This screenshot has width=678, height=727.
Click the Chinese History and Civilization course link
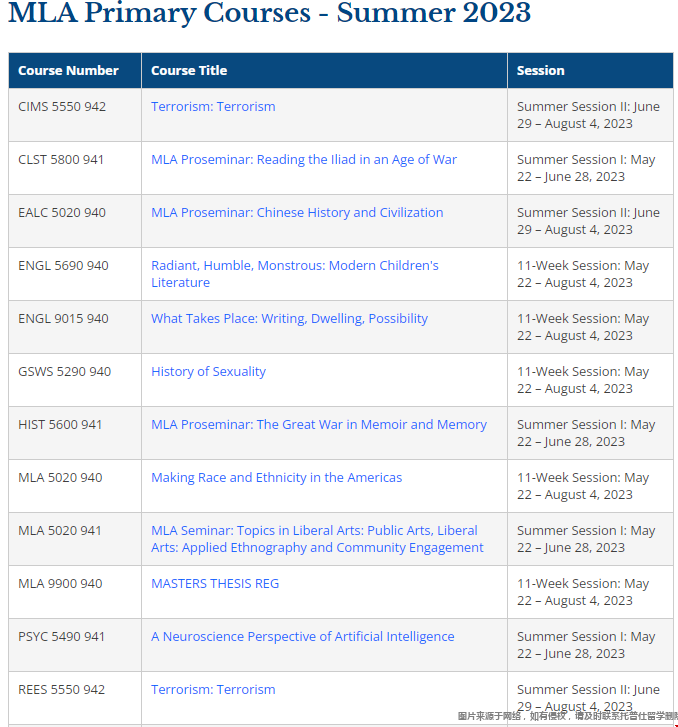(297, 213)
